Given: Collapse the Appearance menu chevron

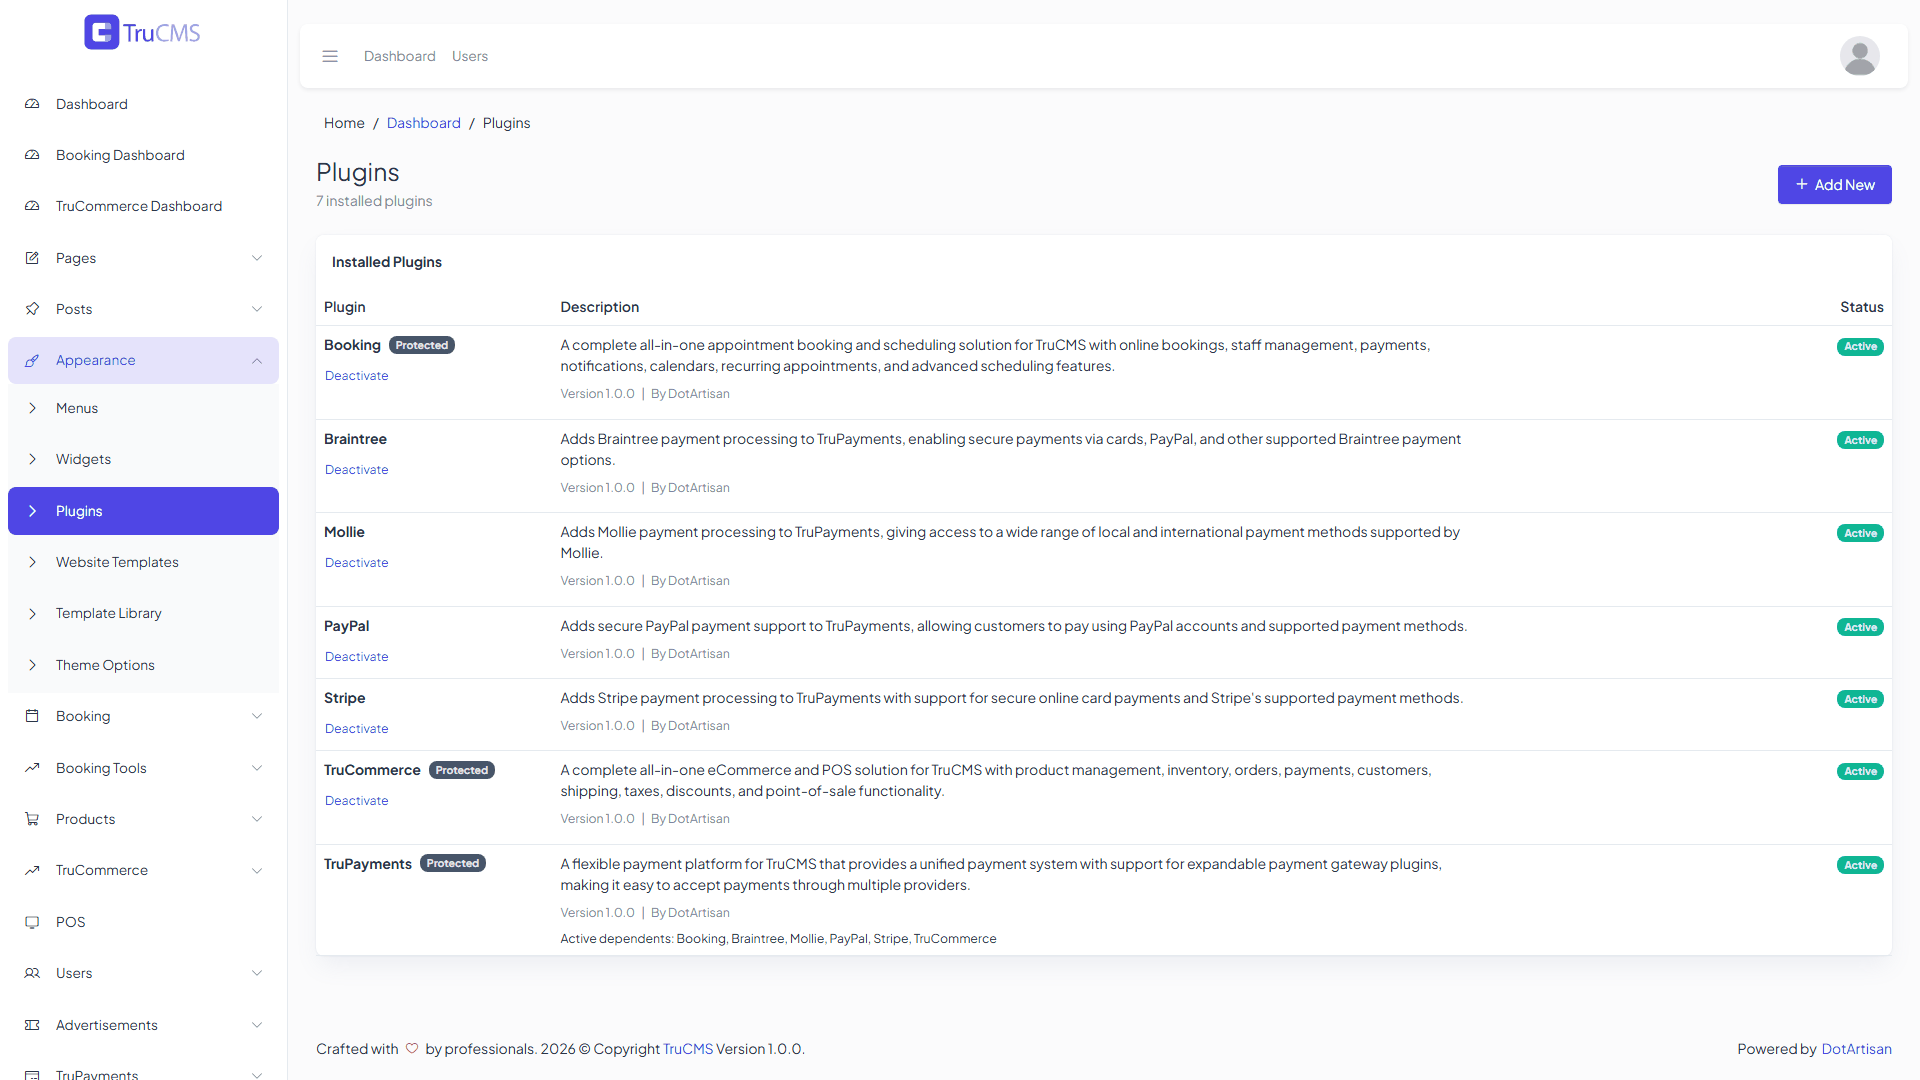Looking at the screenshot, I should click(x=257, y=360).
